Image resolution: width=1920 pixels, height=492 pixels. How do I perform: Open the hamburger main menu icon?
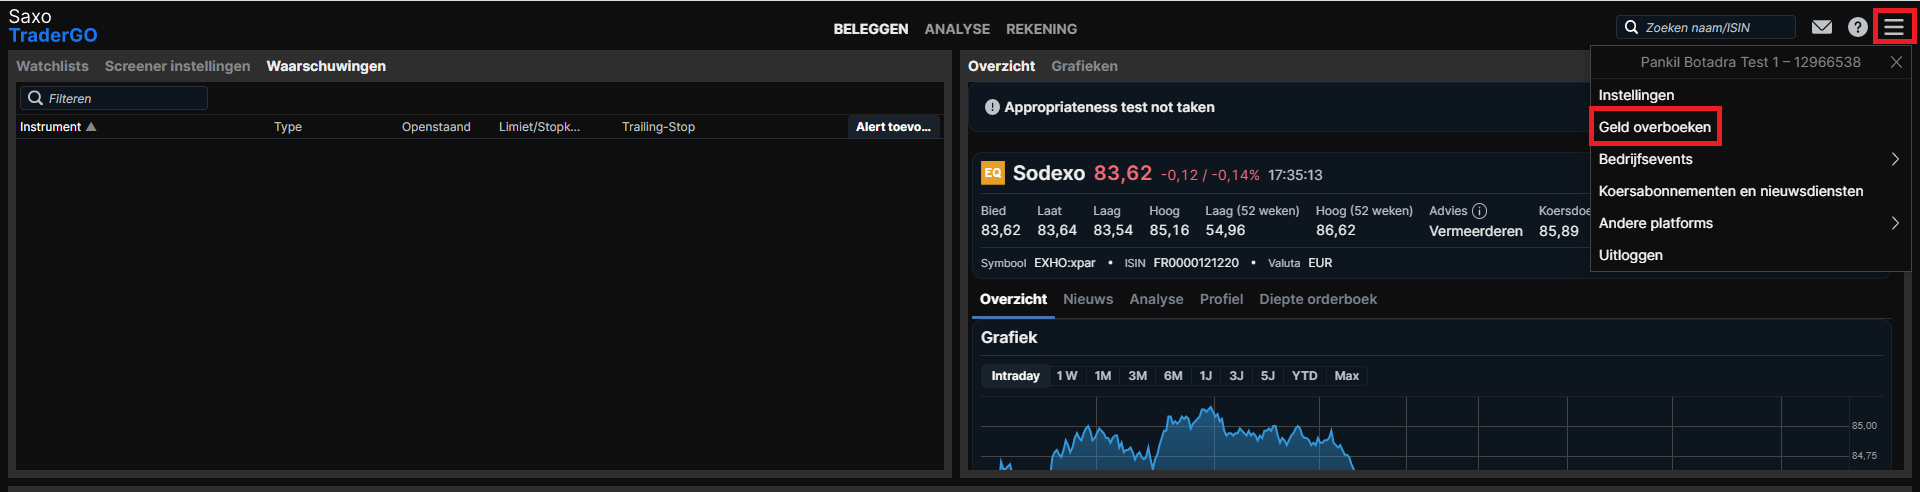(x=1894, y=27)
